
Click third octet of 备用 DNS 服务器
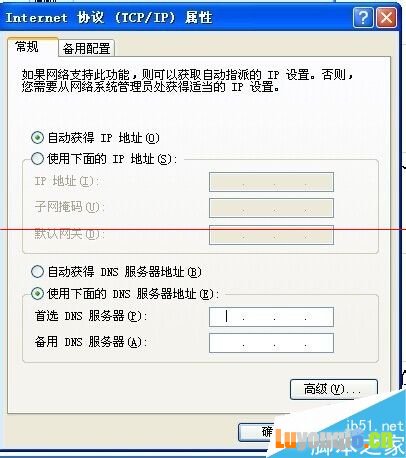(290, 343)
